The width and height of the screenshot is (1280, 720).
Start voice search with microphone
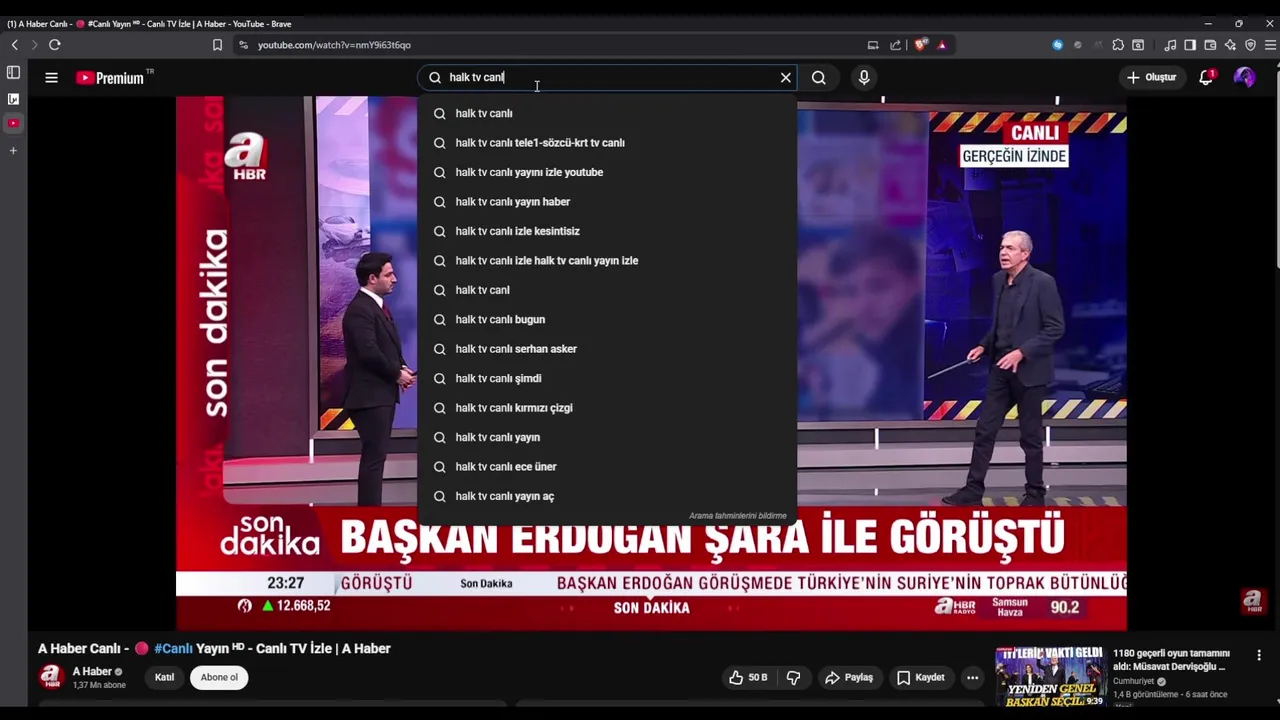[x=864, y=77]
